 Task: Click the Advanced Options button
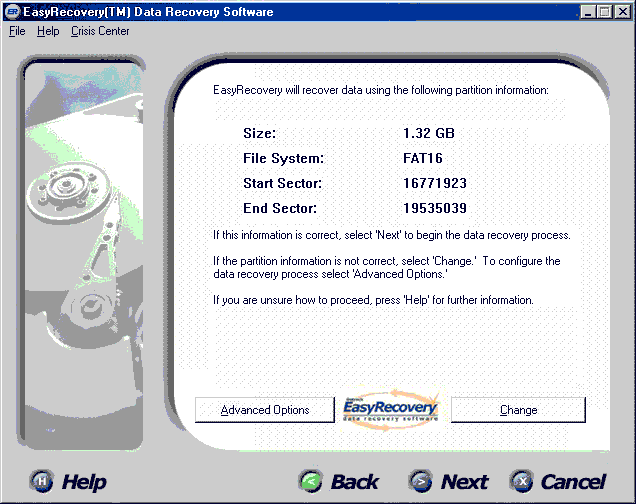coord(265,410)
